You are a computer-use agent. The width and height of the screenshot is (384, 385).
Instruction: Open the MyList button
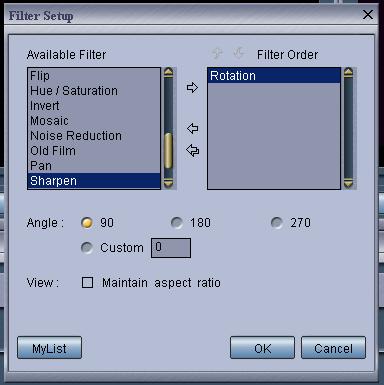pyautogui.click(x=49, y=348)
